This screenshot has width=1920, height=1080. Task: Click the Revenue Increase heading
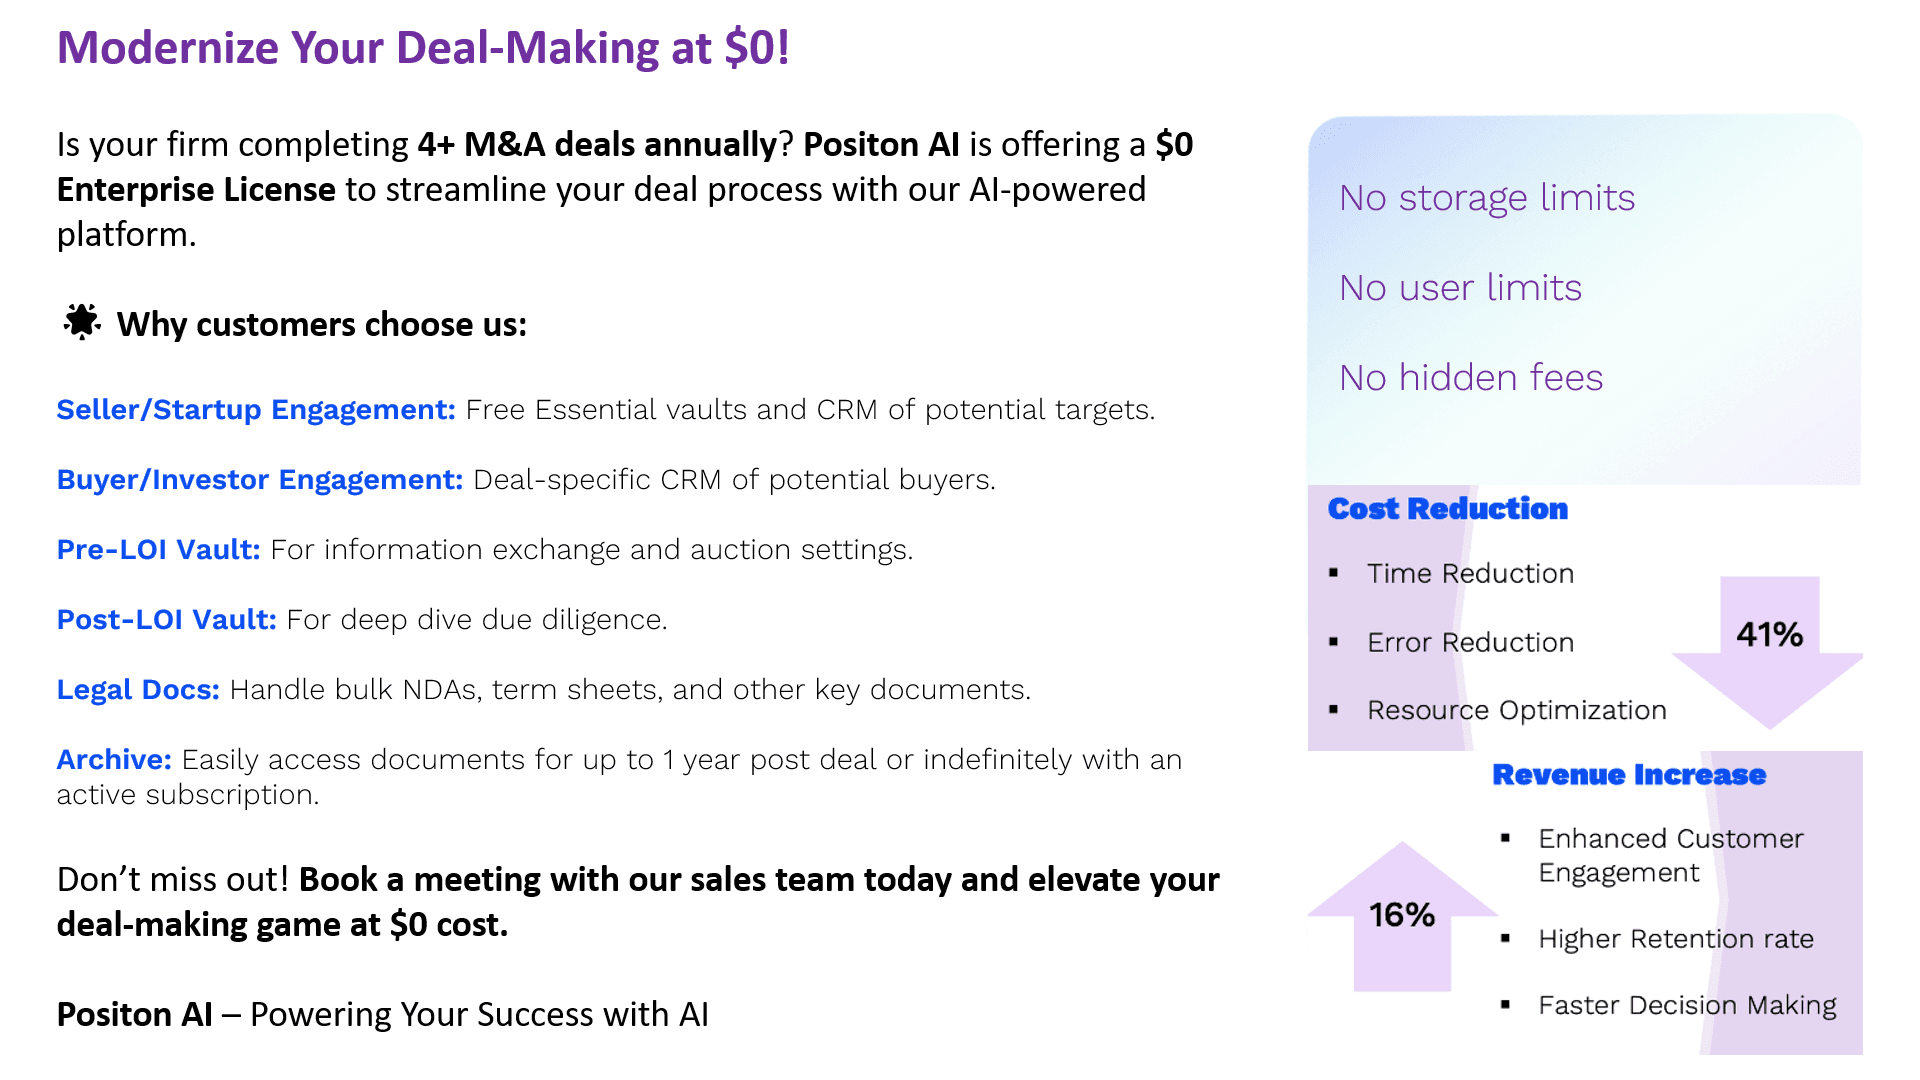tap(1629, 775)
